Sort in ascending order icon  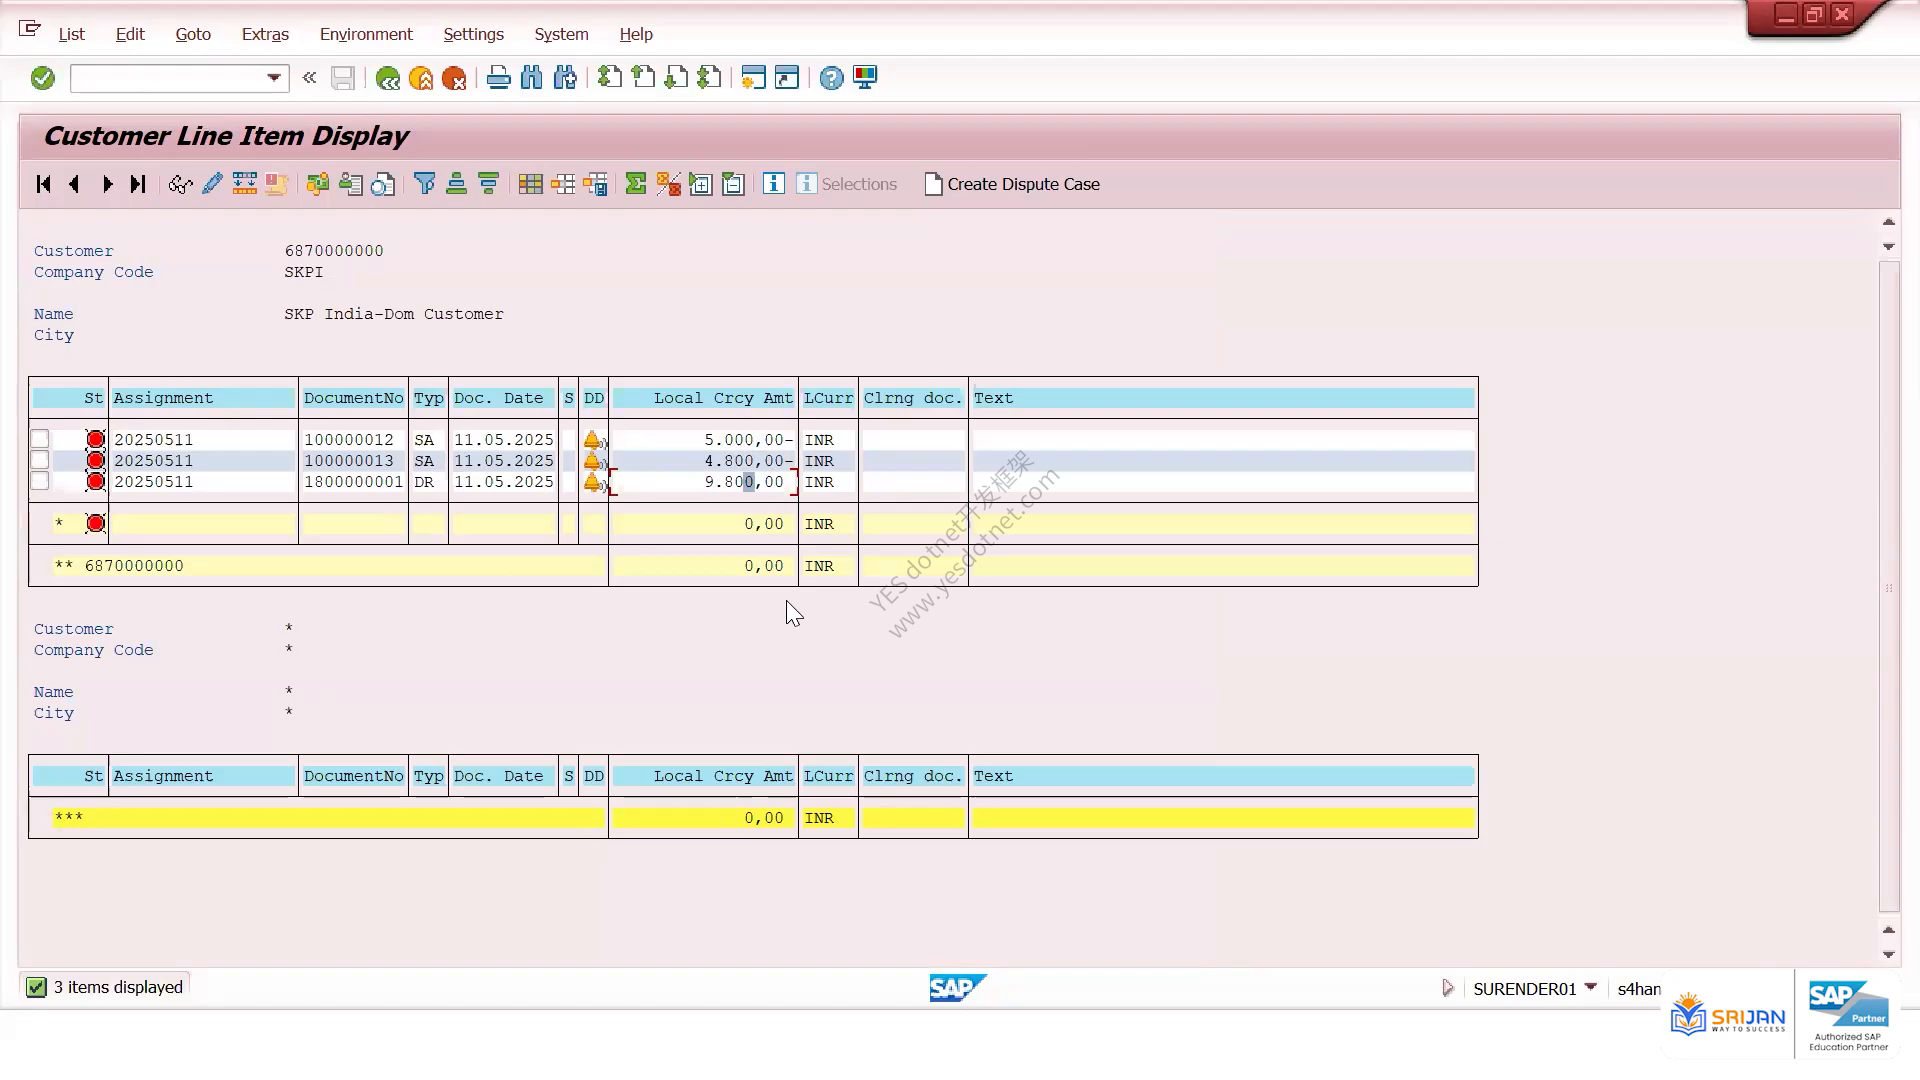tap(456, 184)
